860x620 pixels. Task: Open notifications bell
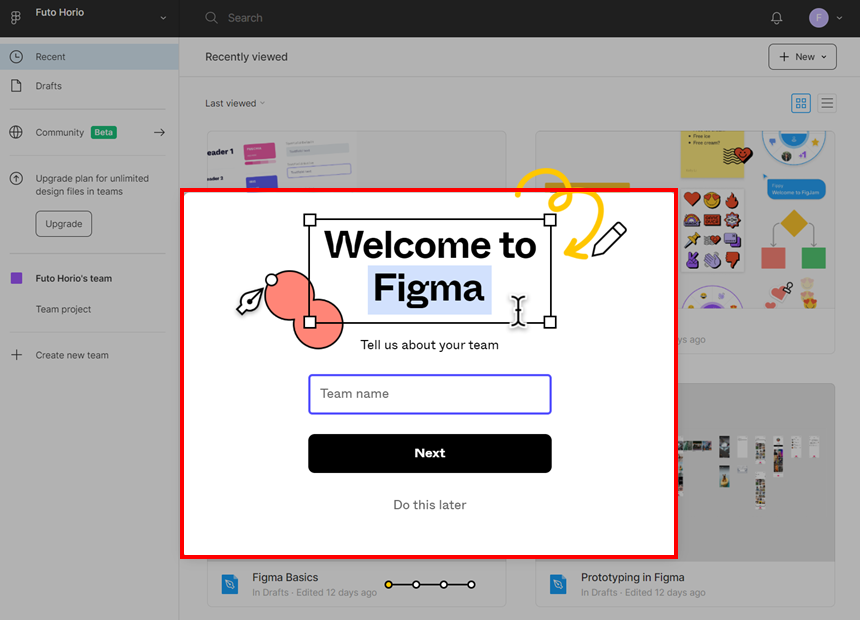pos(777,18)
